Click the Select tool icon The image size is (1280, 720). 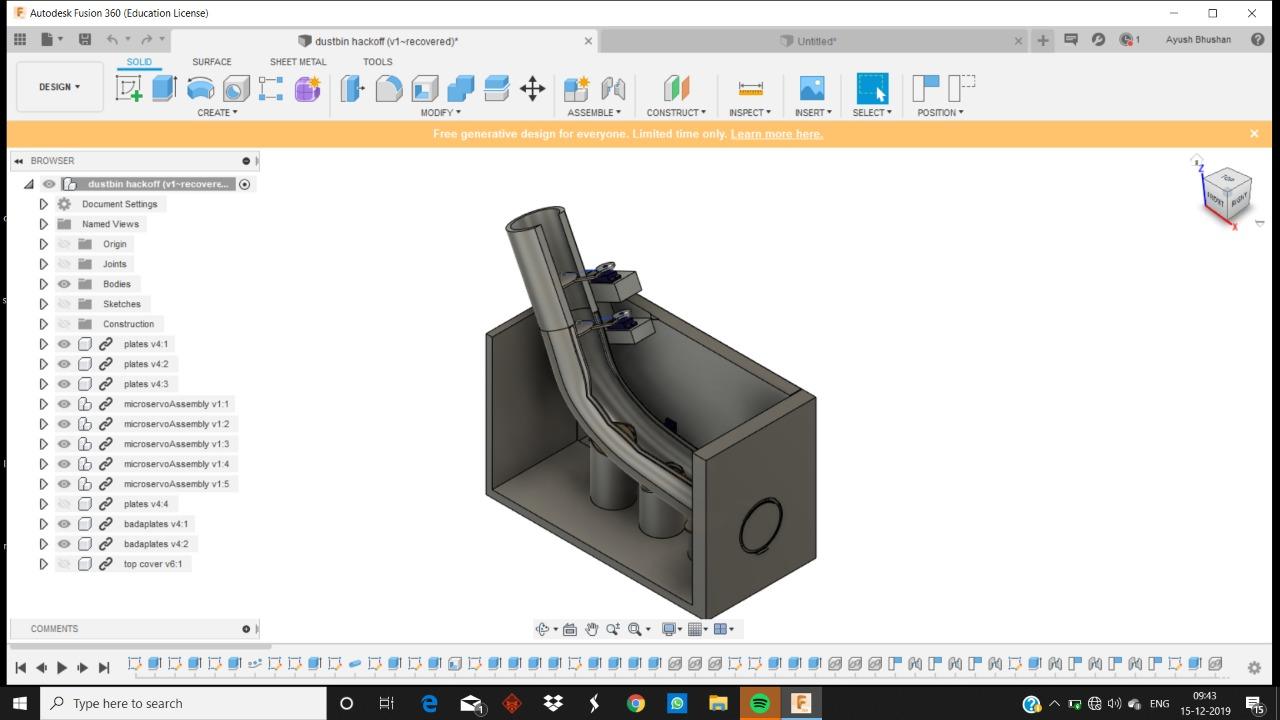(872, 88)
